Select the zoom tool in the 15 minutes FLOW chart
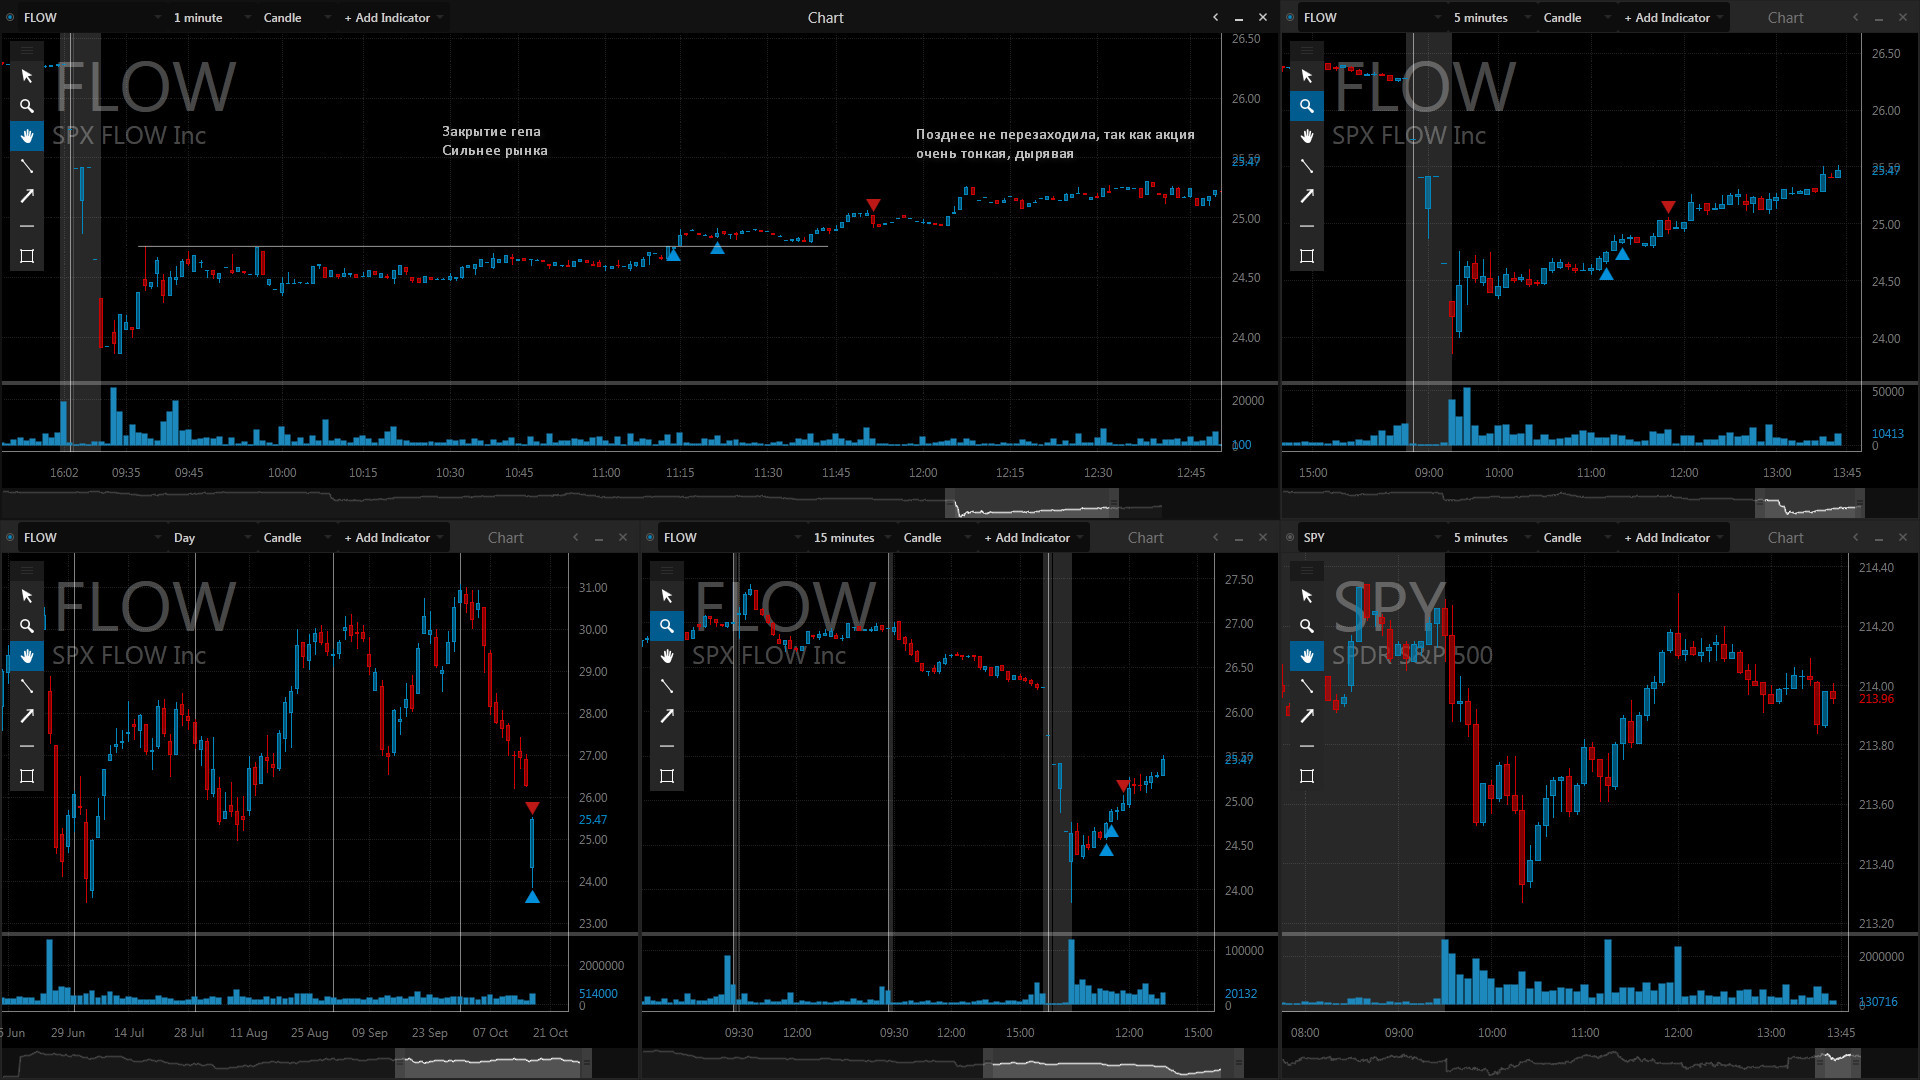The image size is (1920, 1080). coord(667,626)
